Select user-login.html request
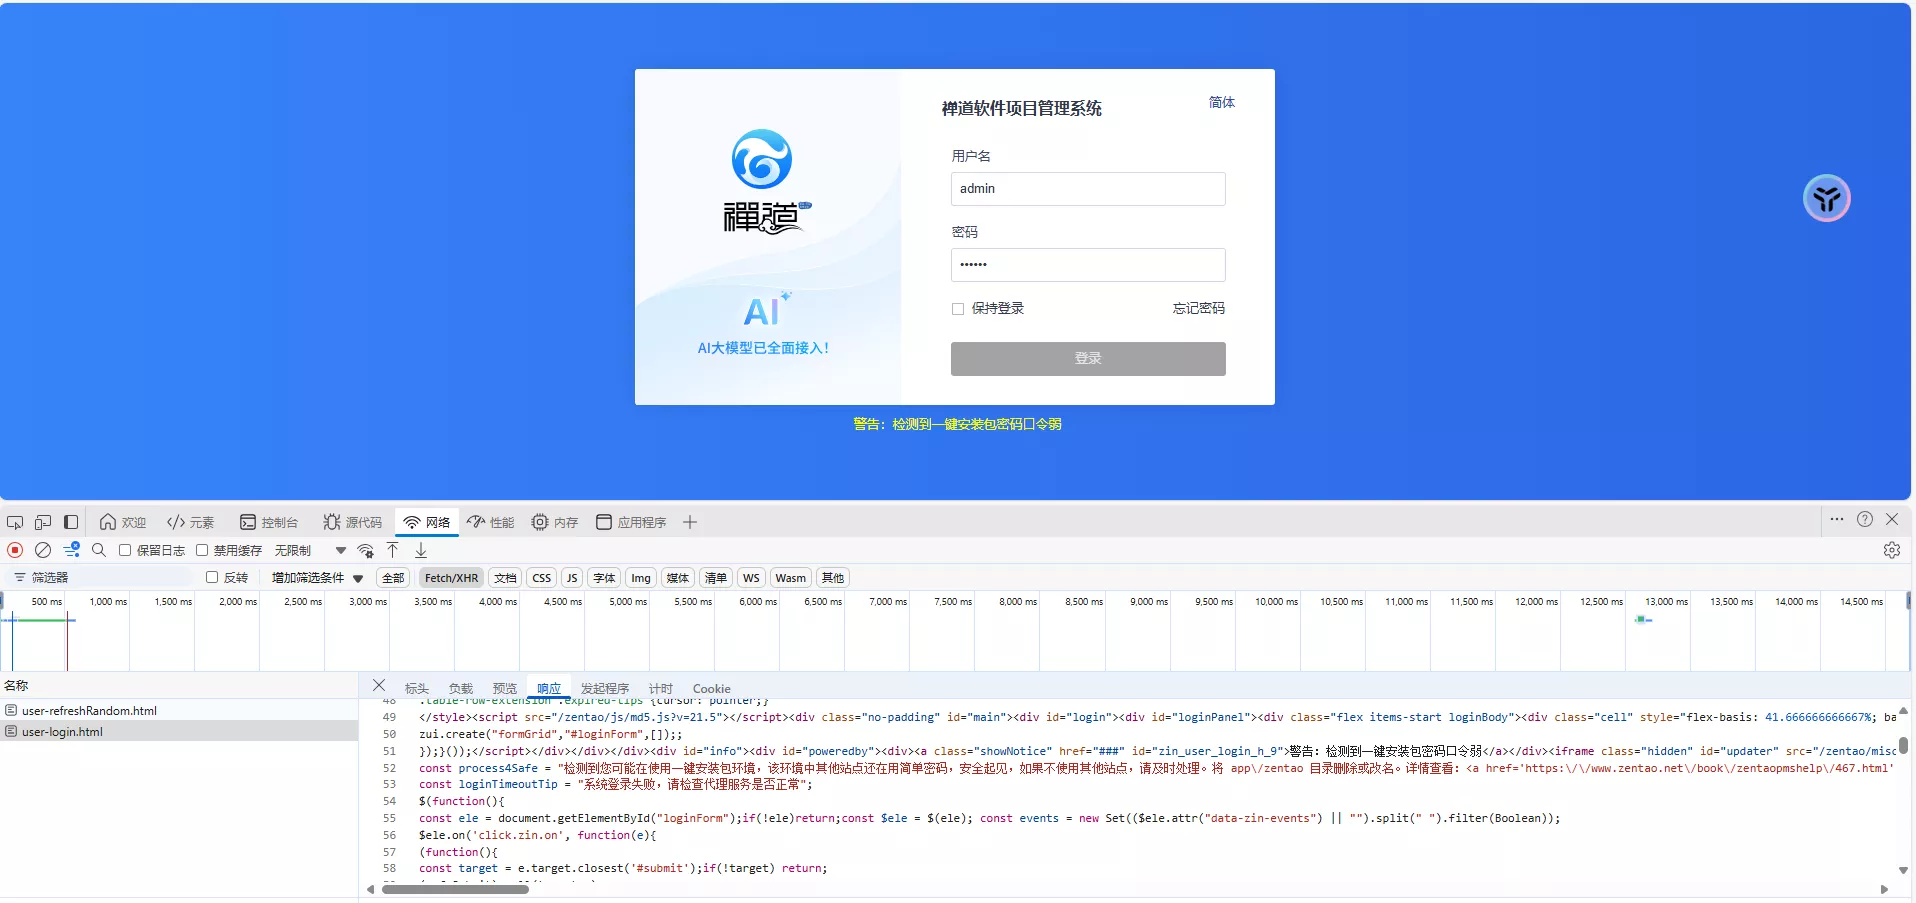 point(179,731)
